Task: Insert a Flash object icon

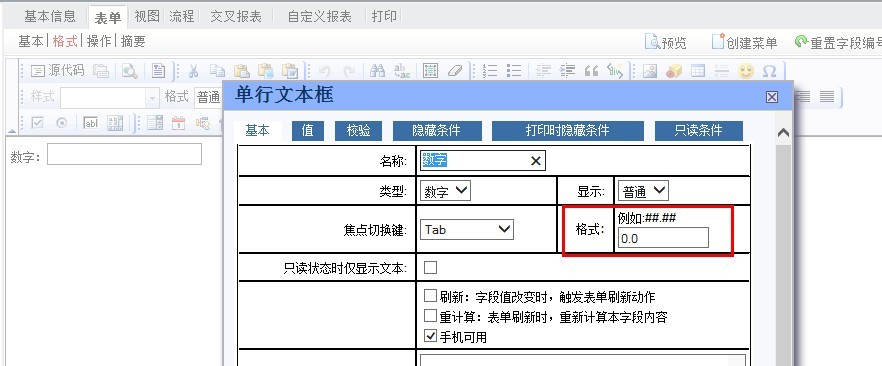Action: pos(674,71)
